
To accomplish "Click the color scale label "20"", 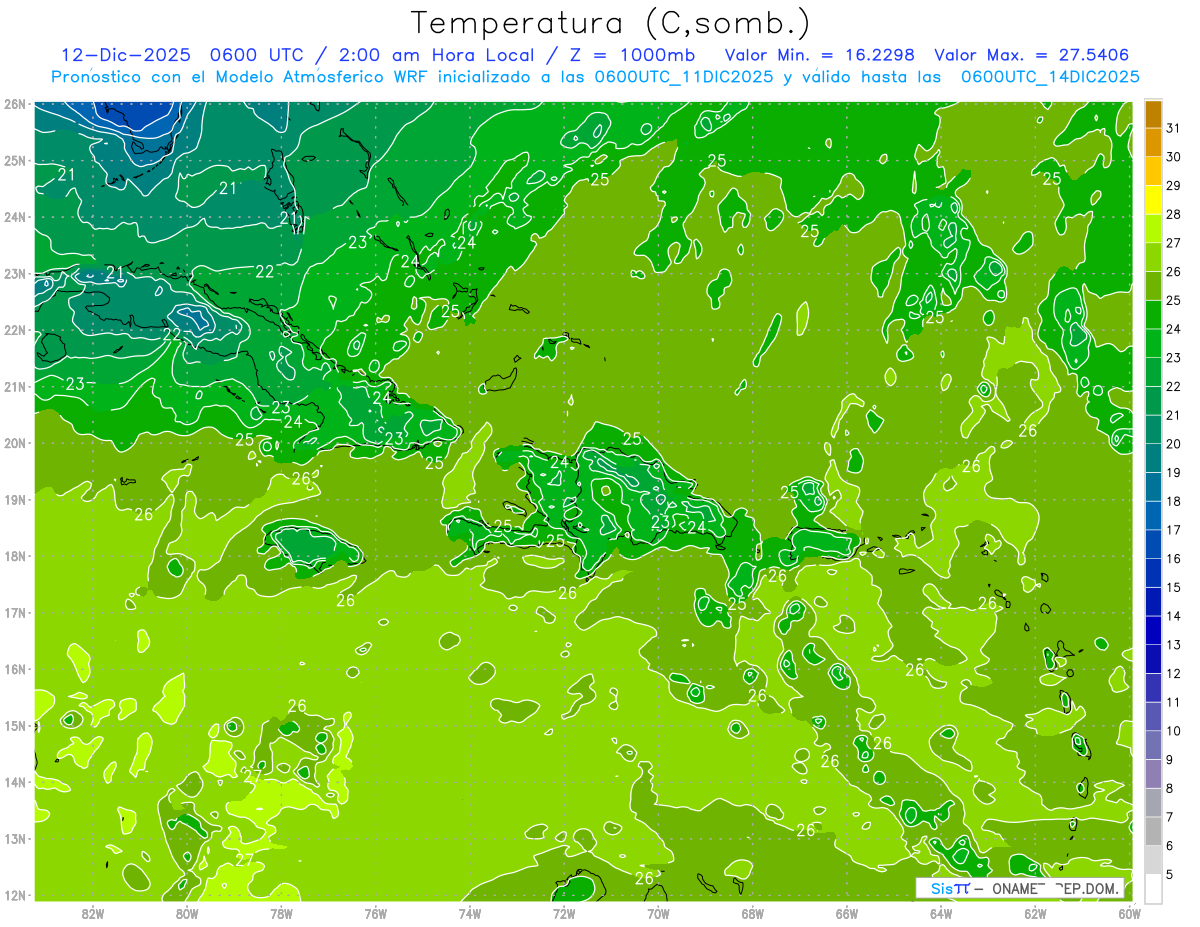I will point(1174,444).
